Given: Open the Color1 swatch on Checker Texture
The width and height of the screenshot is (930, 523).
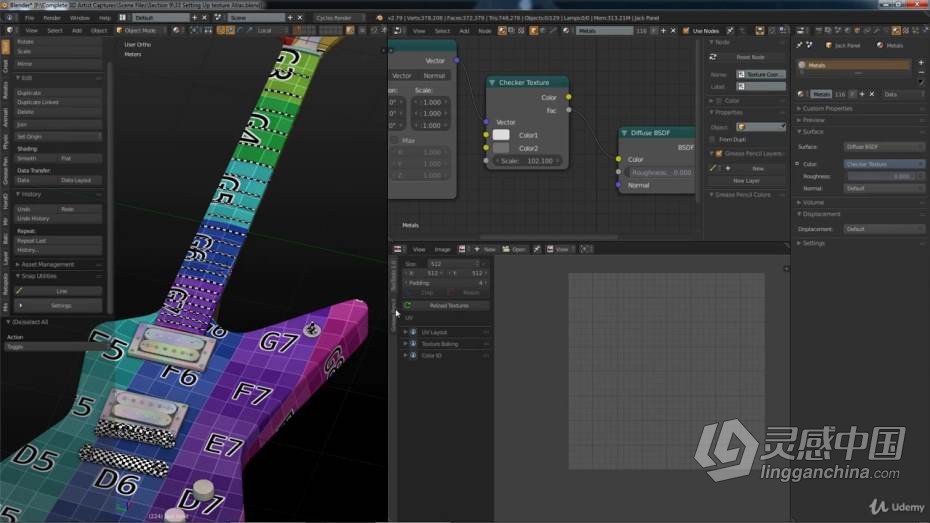Looking at the screenshot, I should (x=501, y=135).
